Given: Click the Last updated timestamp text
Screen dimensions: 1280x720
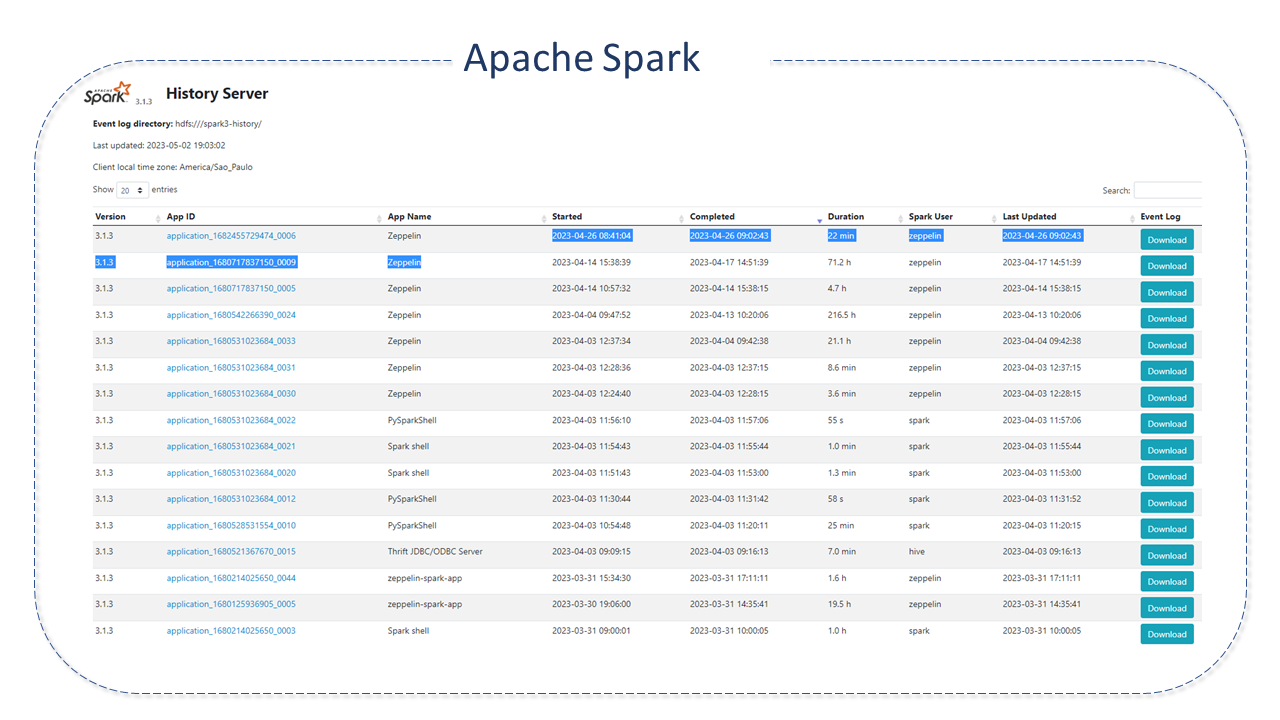Looking at the screenshot, I should tap(159, 146).
